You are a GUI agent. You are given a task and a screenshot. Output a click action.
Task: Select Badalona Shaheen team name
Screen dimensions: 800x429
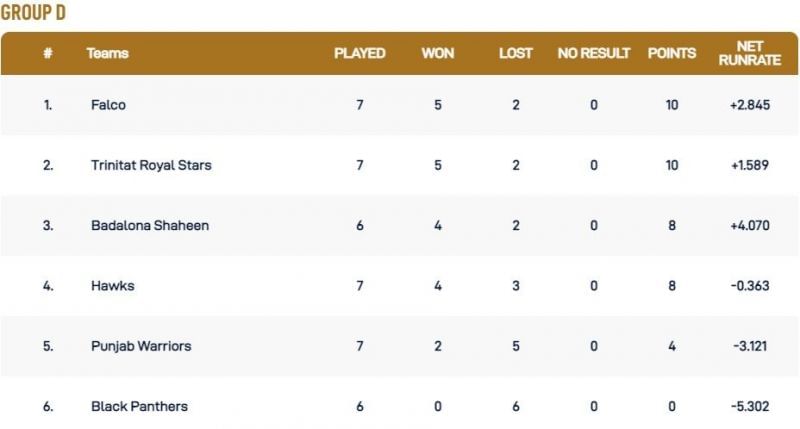[150, 225]
